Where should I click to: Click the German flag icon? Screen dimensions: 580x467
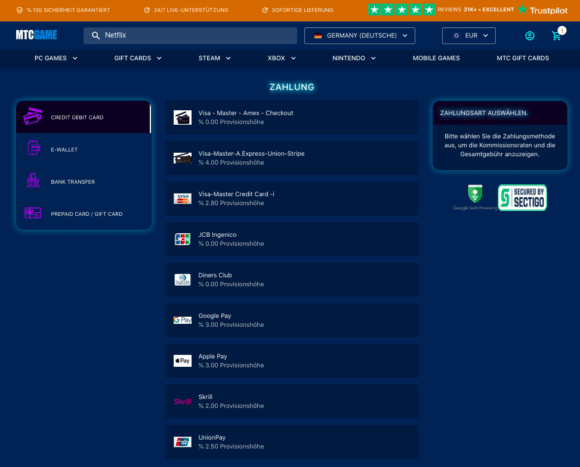pyautogui.click(x=318, y=35)
